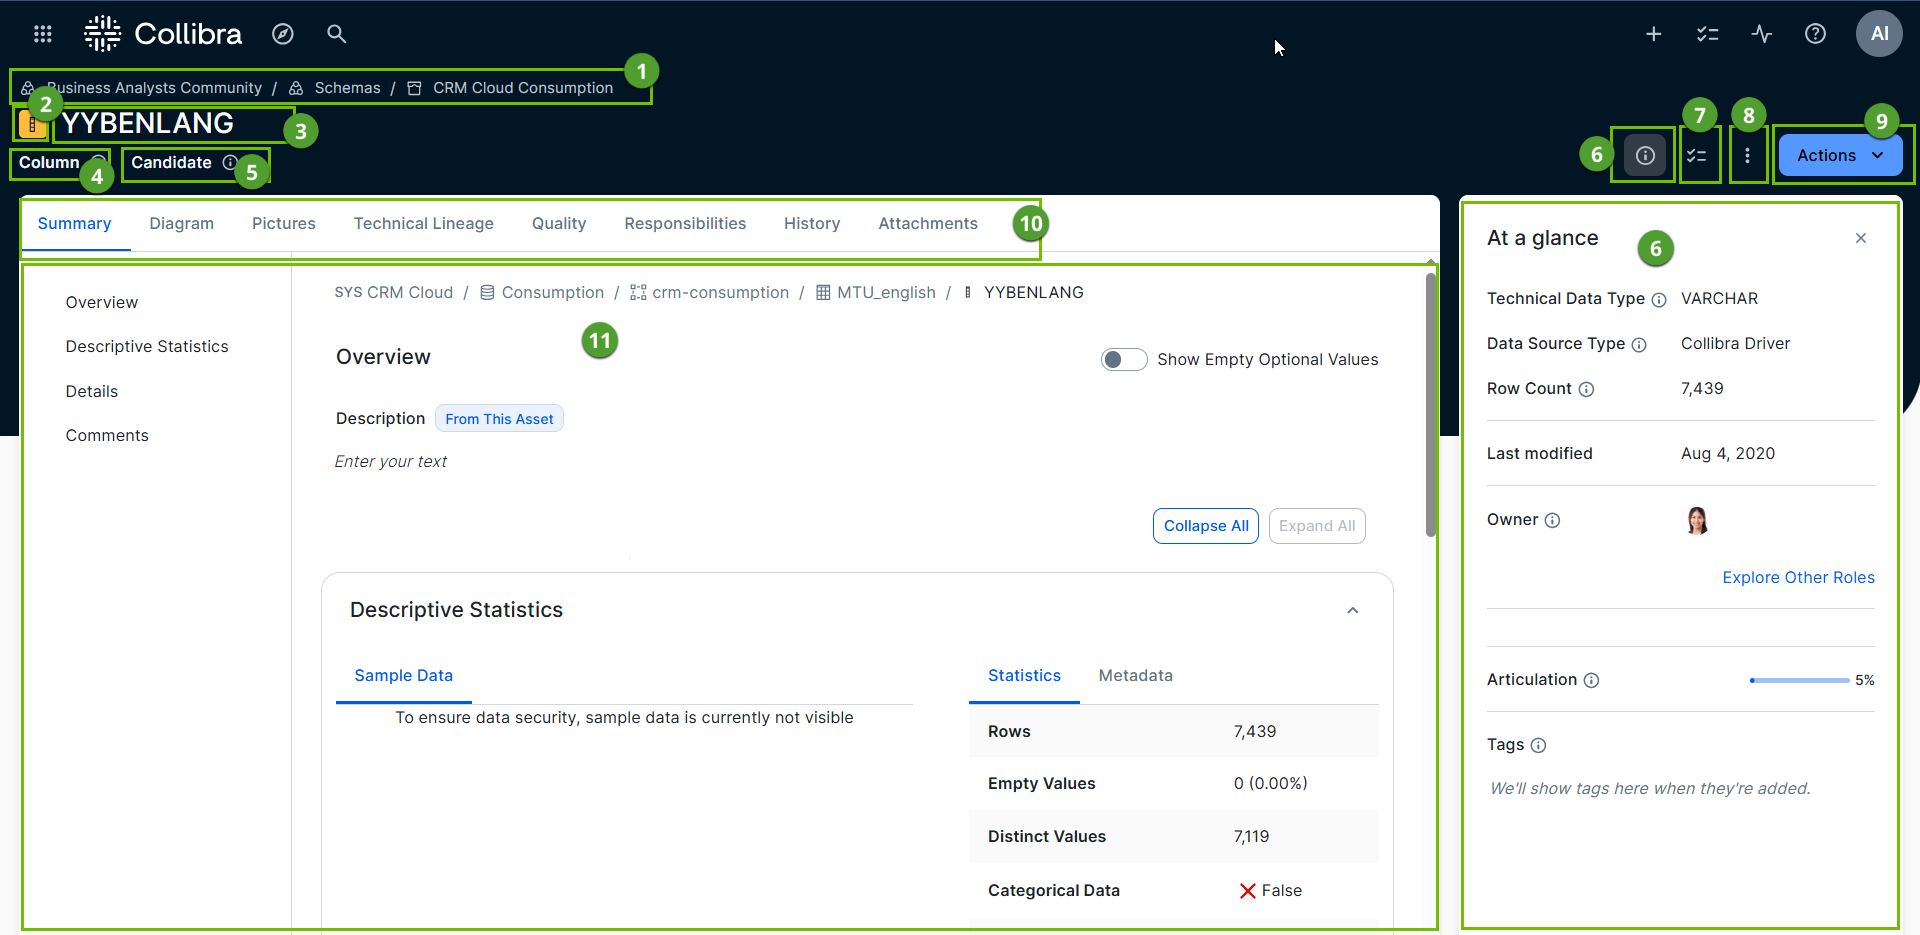This screenshot has width=1920, height=935.
Task: Switch to the Technical Lineage tab
Action: tap(423, 224)
